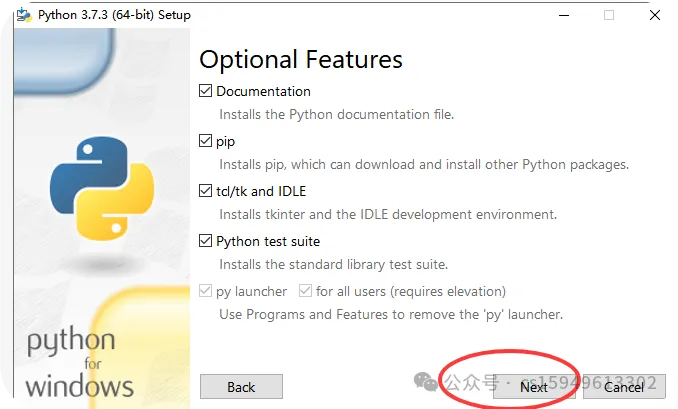Uncheck the Documentation checkbox

click(x=207, y=91)
